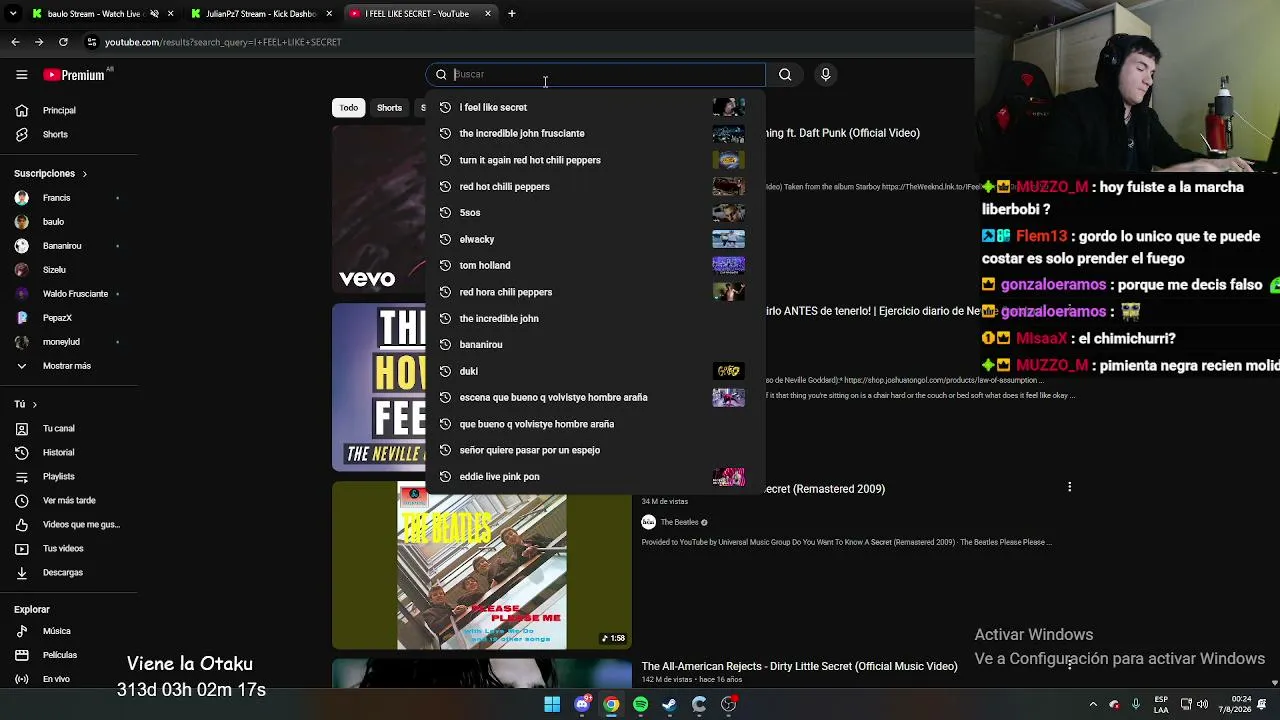This screenshot has height=720, width=1280.
Task: Select the Todo filter chip
Action: (348, 108)
